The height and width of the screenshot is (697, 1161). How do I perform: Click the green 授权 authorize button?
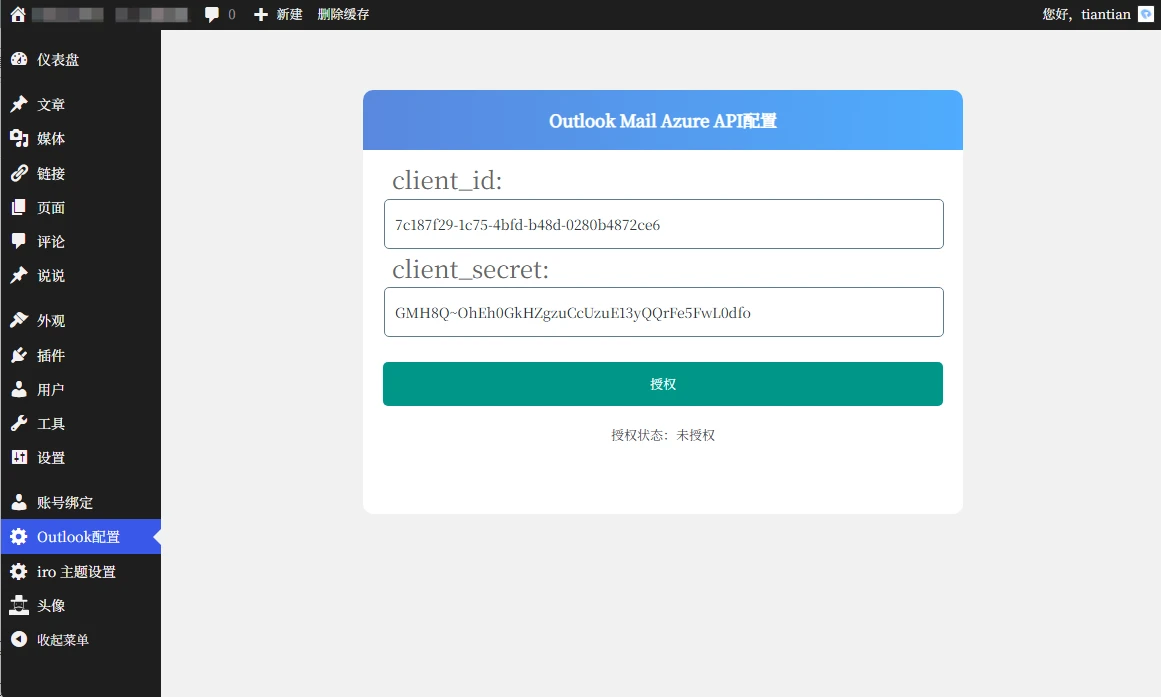point(663,384)
